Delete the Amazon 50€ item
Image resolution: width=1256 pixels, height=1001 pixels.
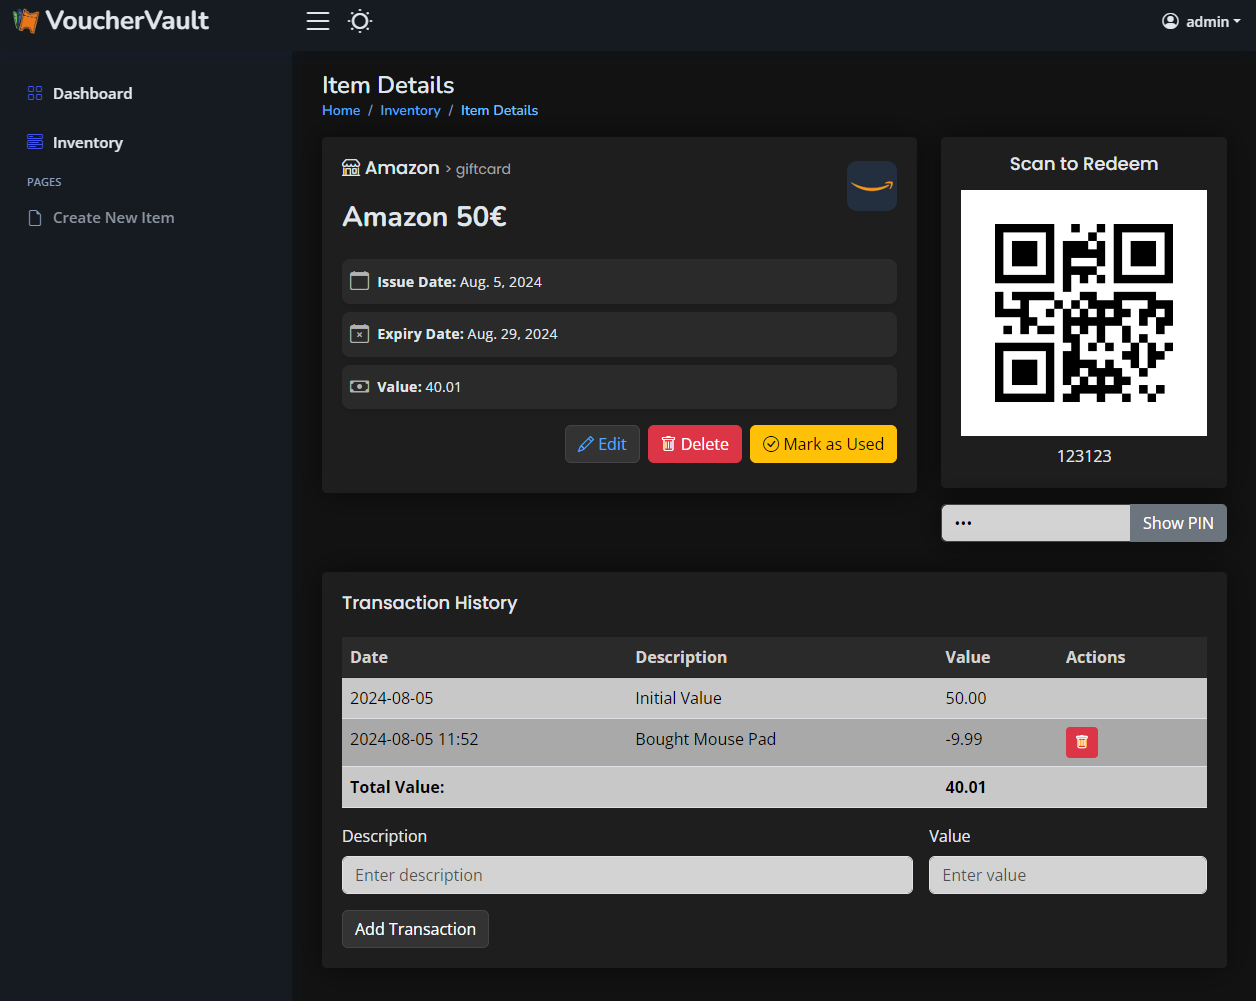pyautogui.click(x=694, y=444)
